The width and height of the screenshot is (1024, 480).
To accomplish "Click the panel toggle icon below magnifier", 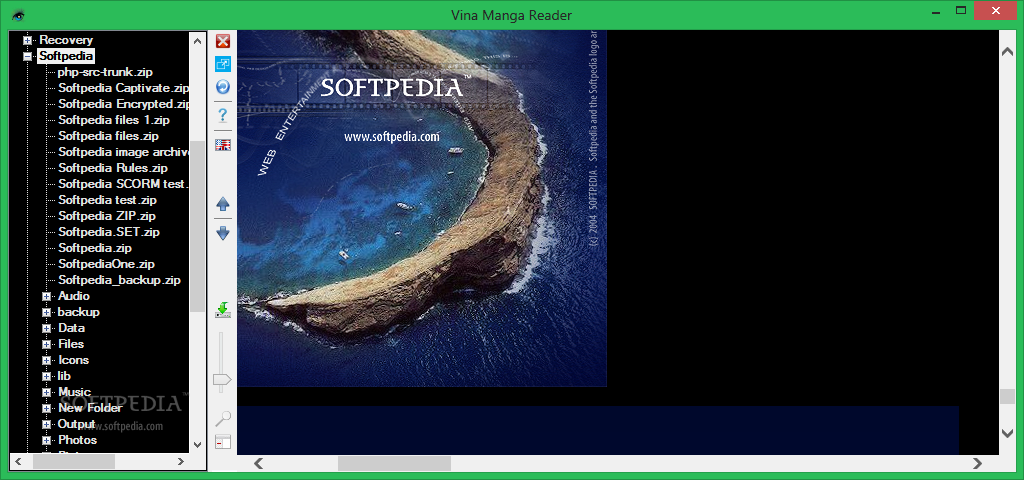I will pyautogui.click(x=223, y=441).
